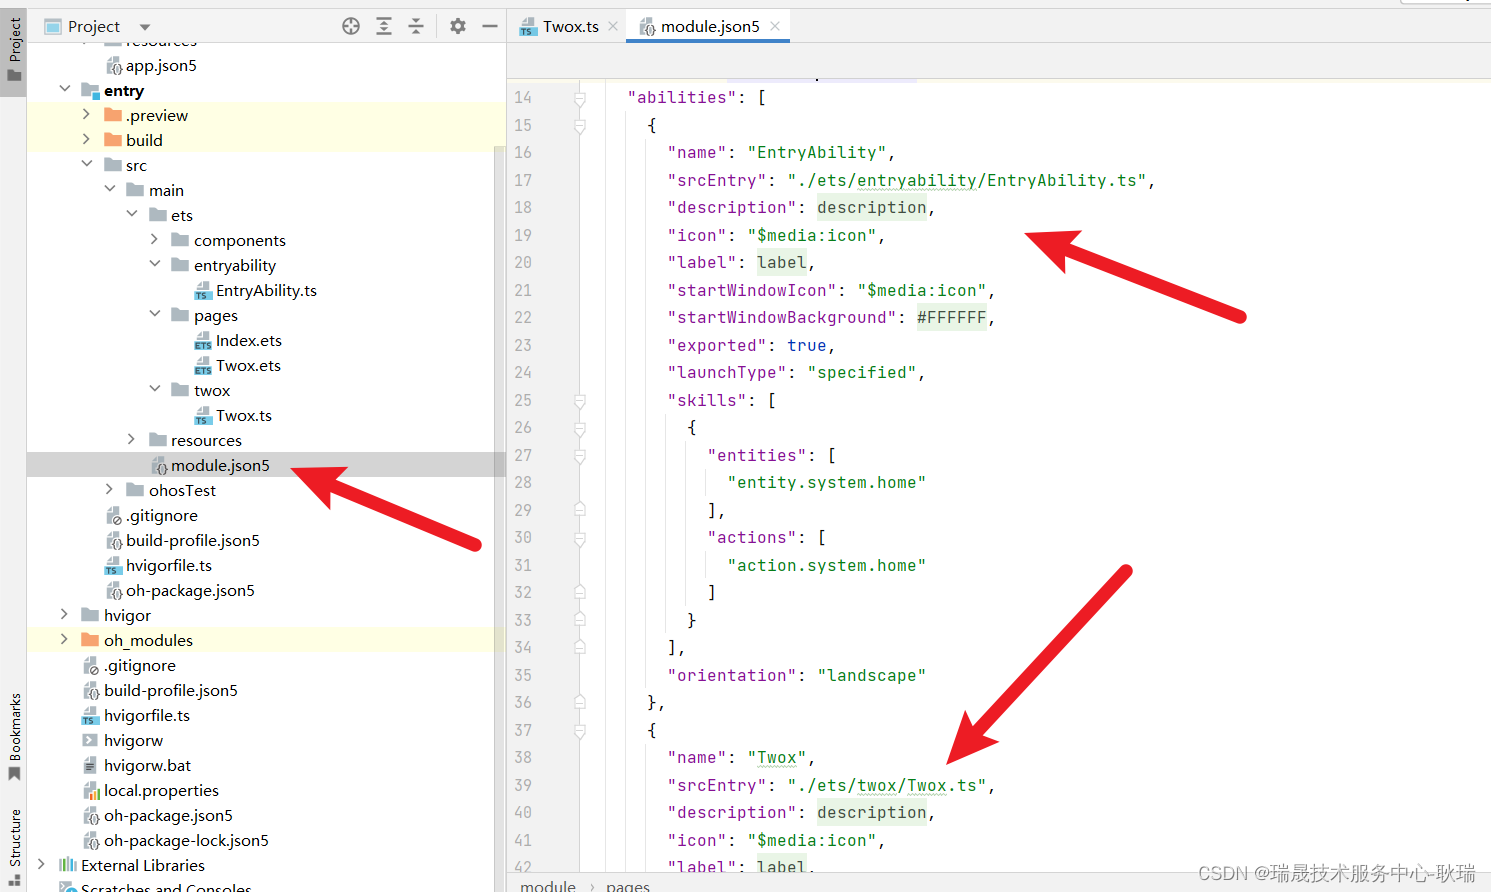The image size is (1491, 892).
Task: Fold the entities array at line 27
Action: click(580, 456)
